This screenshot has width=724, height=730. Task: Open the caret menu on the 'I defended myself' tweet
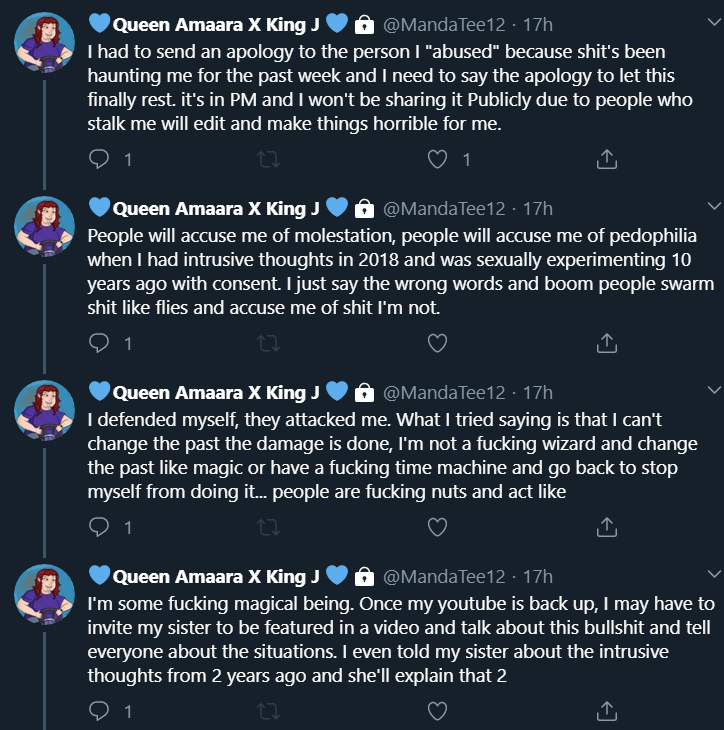[x=713, y=390]
